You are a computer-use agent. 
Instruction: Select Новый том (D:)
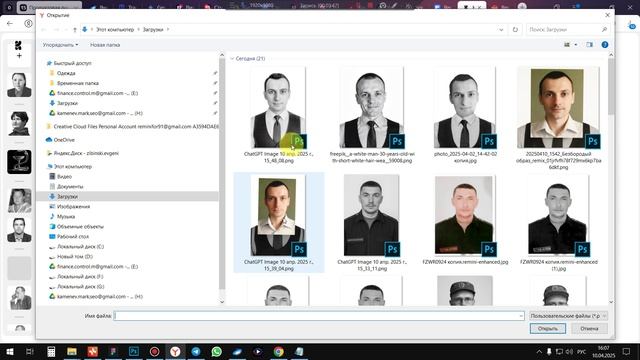tap(75, 257)
